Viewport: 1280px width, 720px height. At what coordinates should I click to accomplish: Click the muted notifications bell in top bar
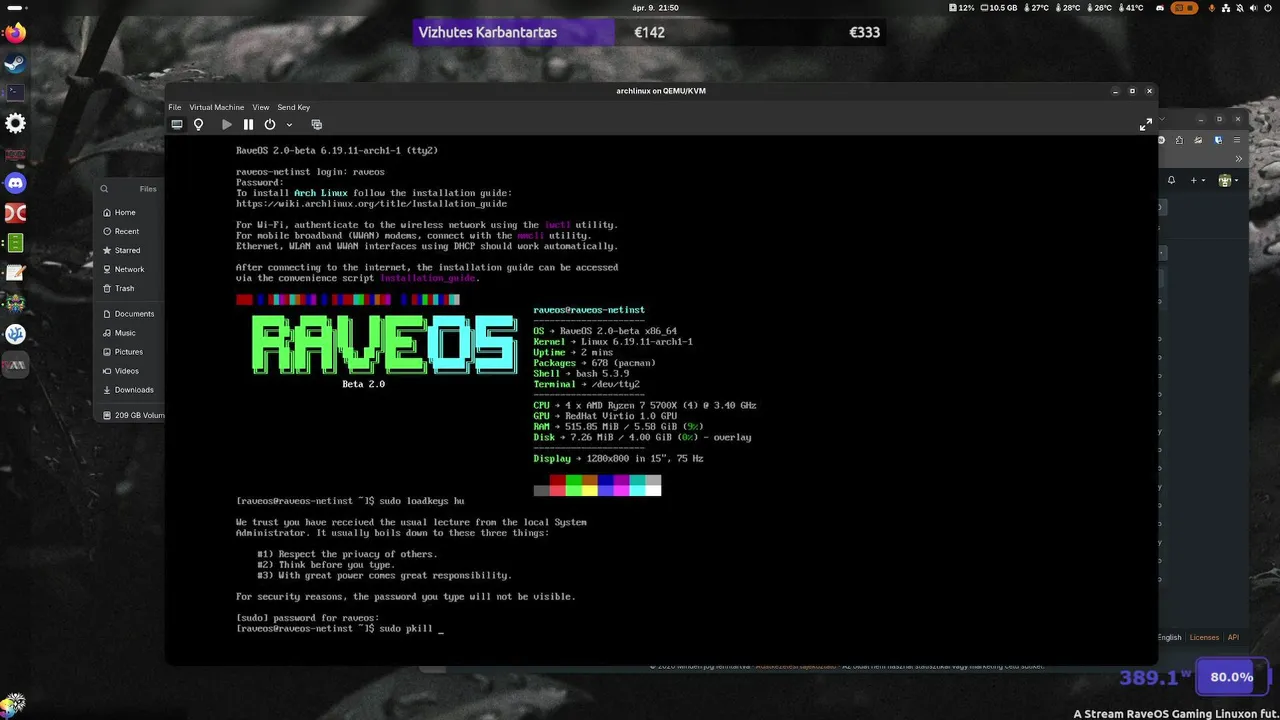click(1240, 8)
